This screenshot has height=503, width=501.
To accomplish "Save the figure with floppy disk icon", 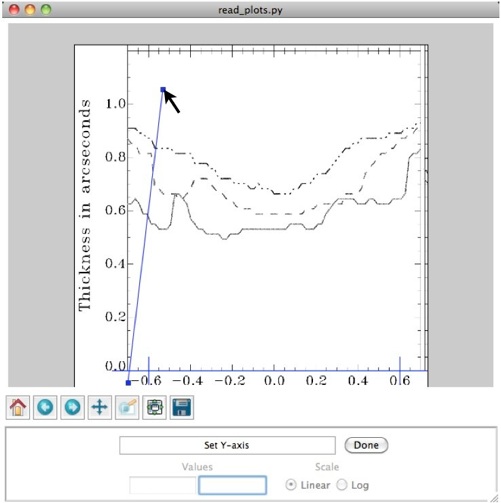I will point(182,407).
